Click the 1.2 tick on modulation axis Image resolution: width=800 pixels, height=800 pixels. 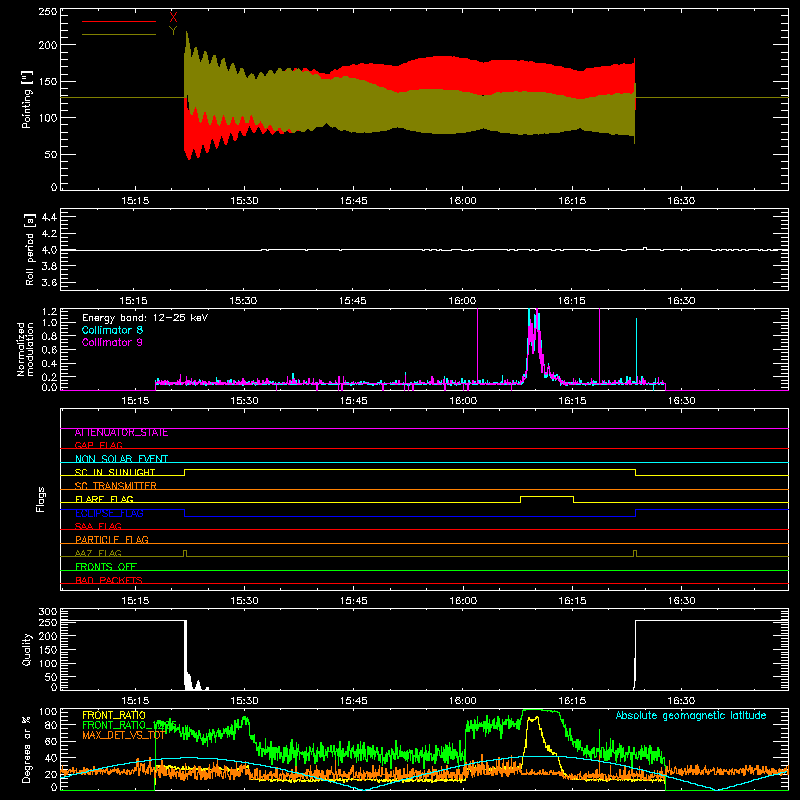point(49,312)
